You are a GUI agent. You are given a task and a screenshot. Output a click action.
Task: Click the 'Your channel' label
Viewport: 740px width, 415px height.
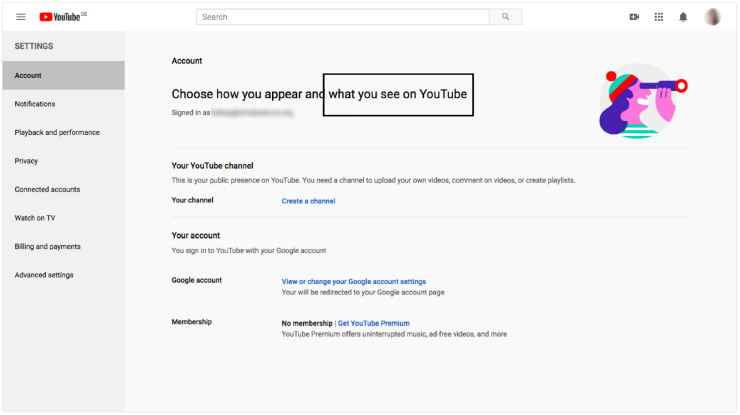coord(192,200)
